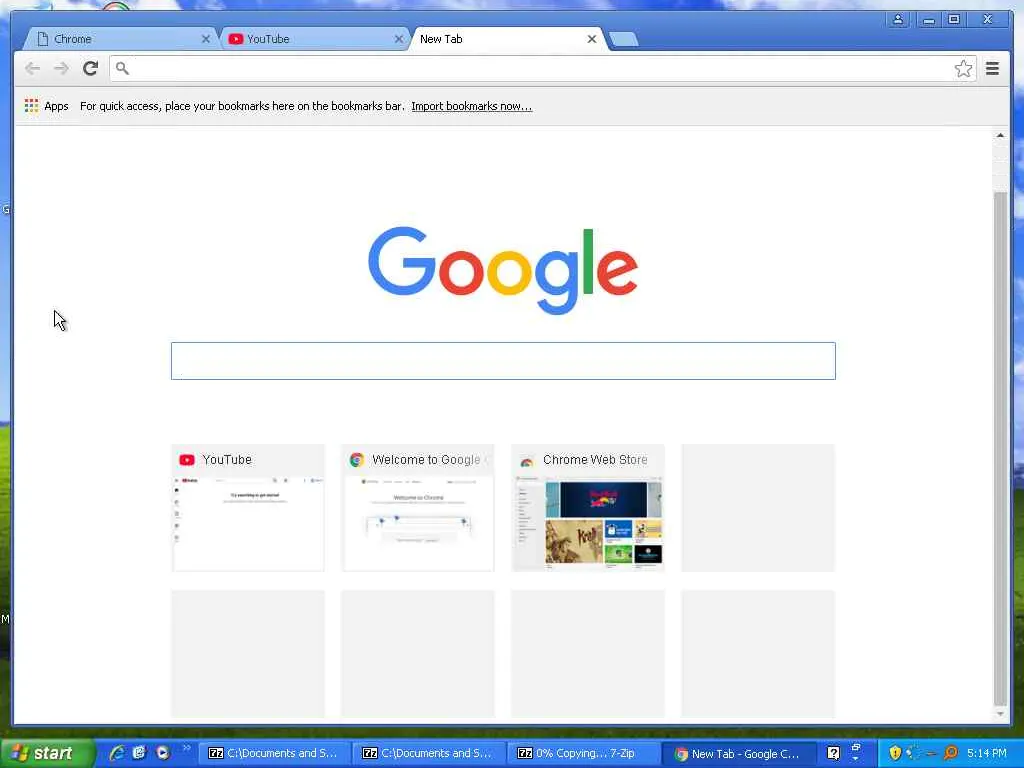Click the forward navigation arrow
The image size is (1024, 768).
(61, 68)
